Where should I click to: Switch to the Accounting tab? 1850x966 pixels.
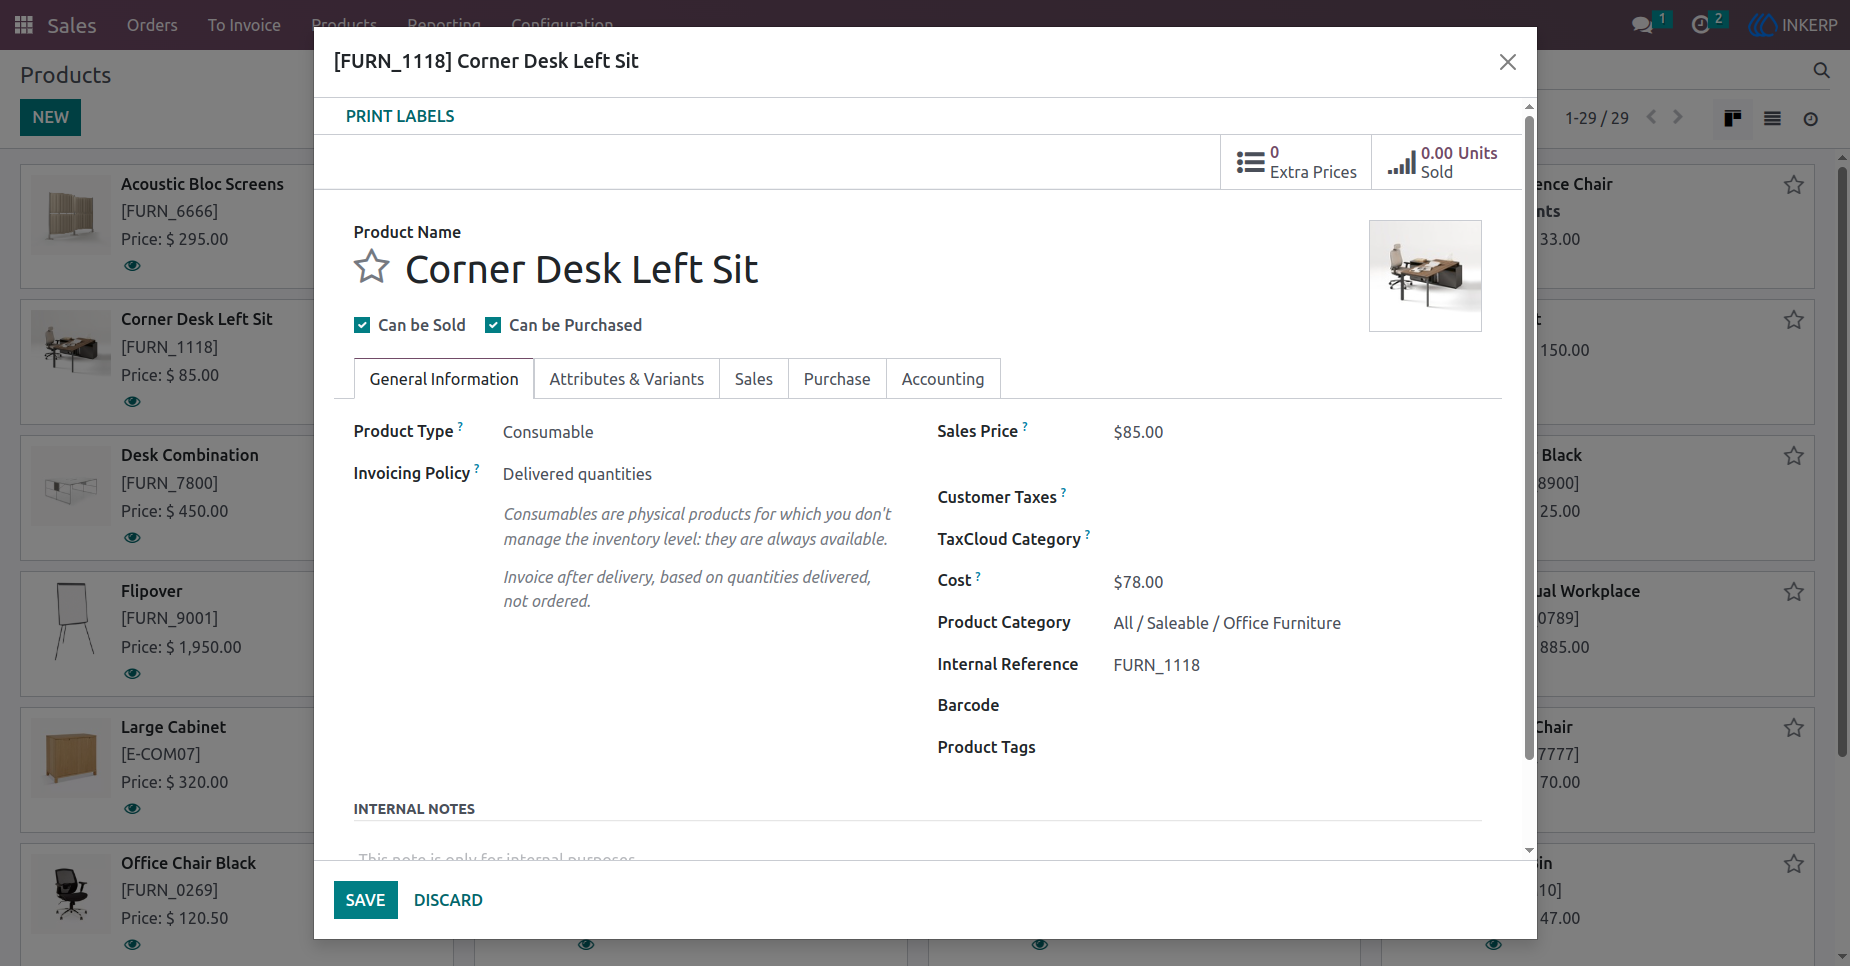click(943, 379)
